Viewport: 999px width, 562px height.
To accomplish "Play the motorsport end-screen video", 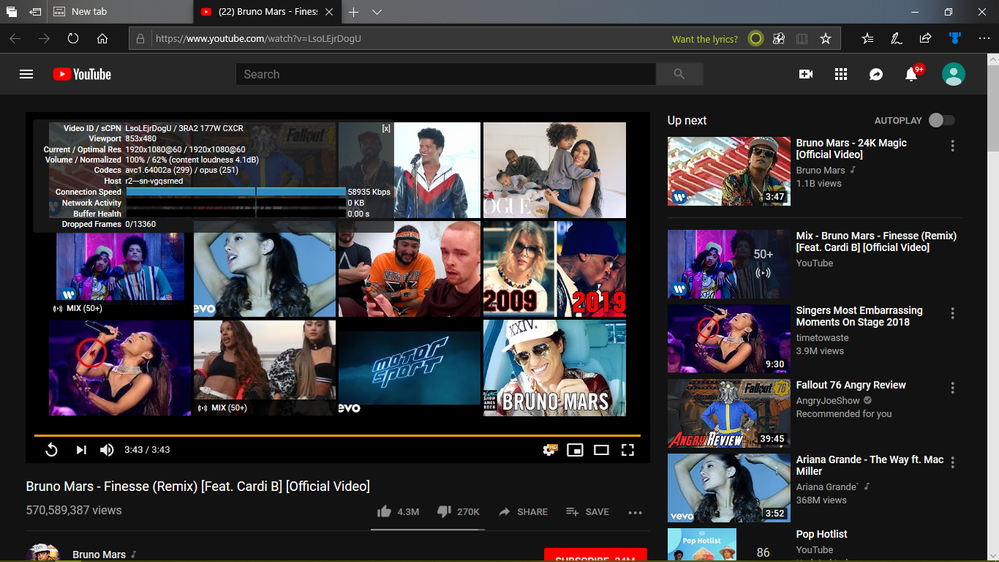I will [409, 368].
